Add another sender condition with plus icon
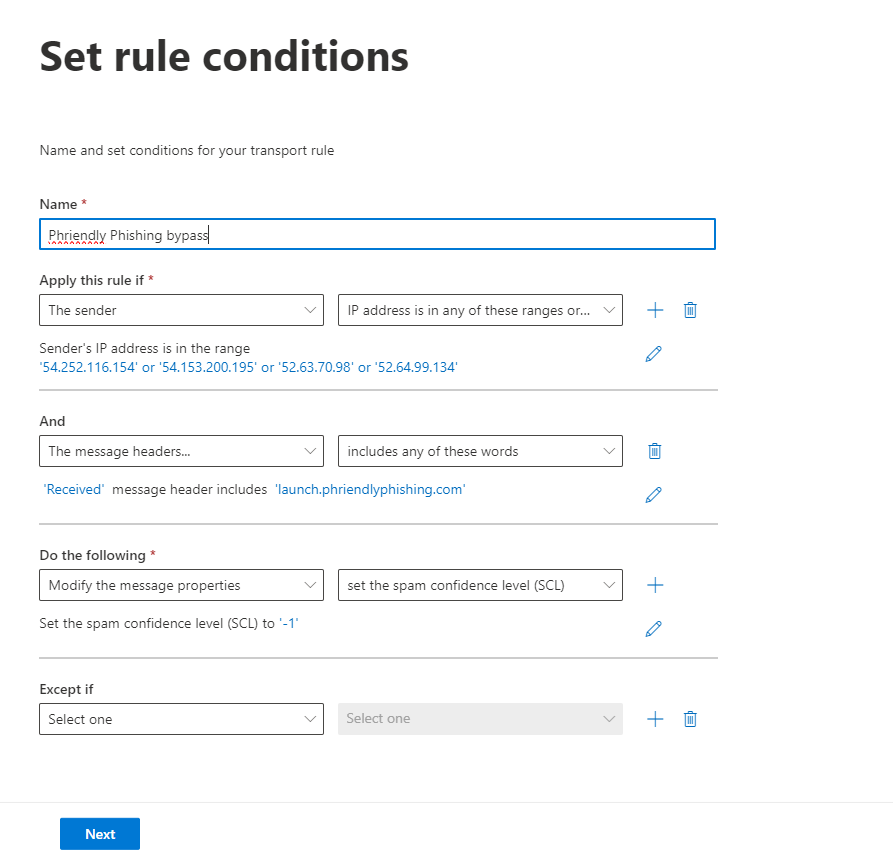 tap(655, 310)
